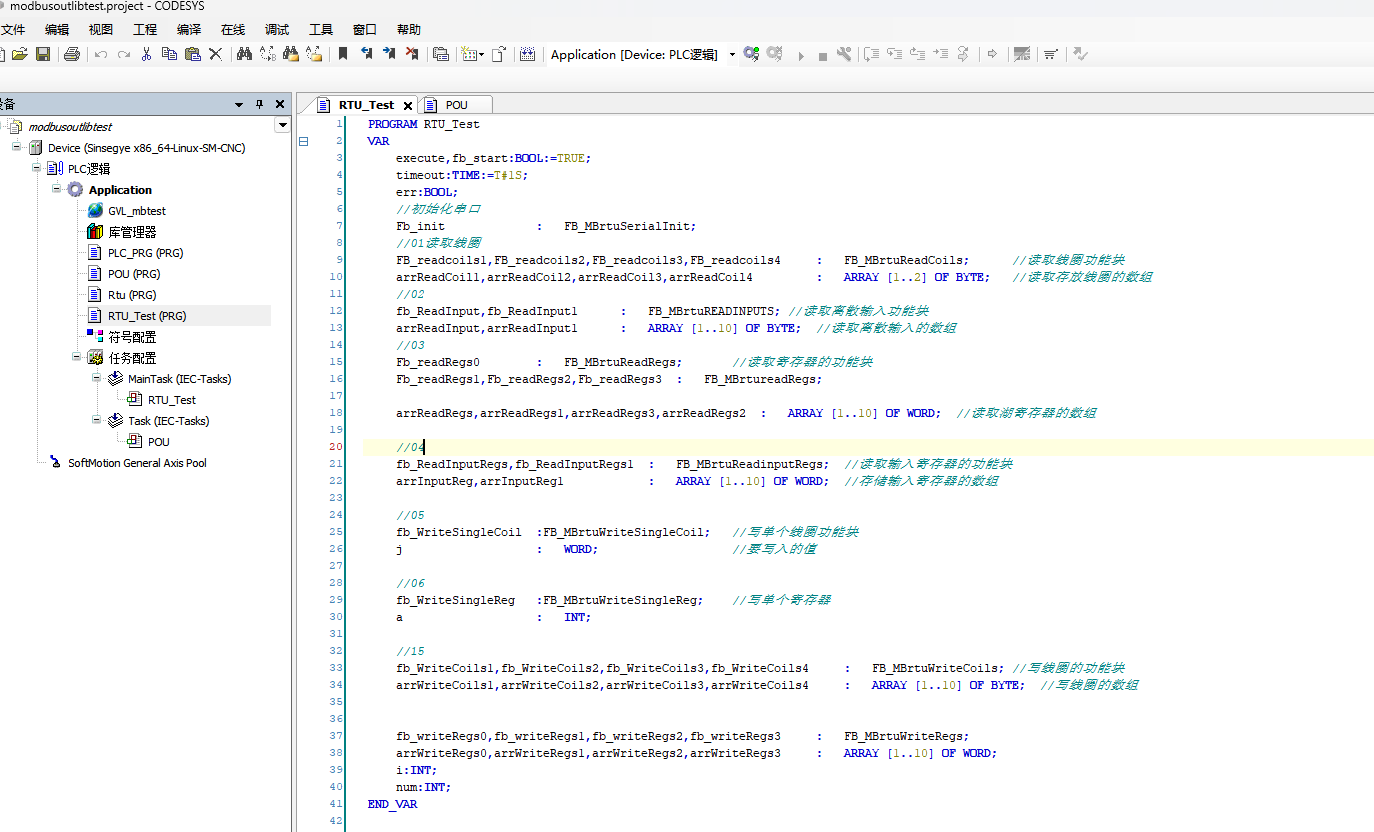
Task: Select GVL_mbtest in the device tree
Action: (x=136, y=211)
